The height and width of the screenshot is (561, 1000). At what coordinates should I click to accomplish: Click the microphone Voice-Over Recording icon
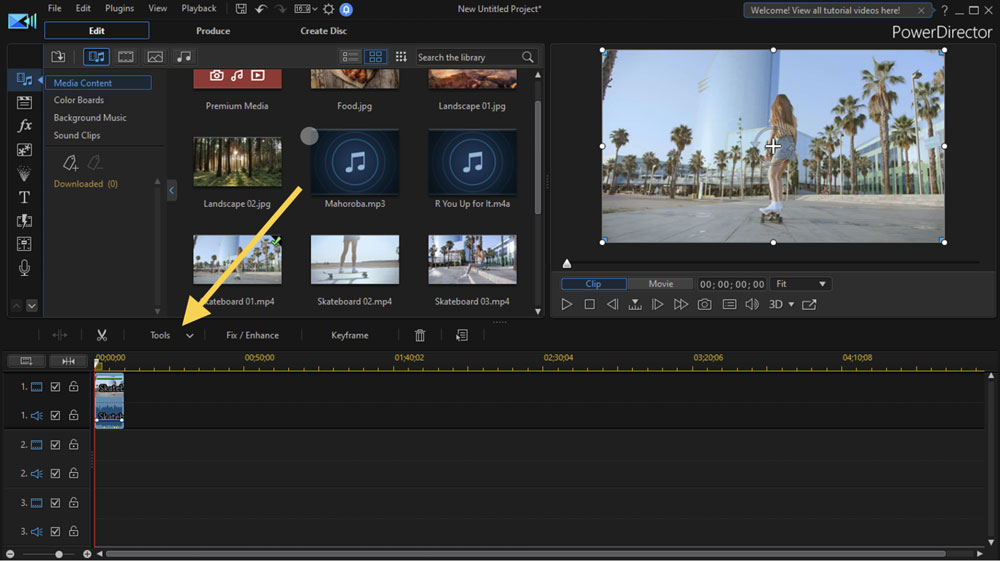click(x=25, y=268)
